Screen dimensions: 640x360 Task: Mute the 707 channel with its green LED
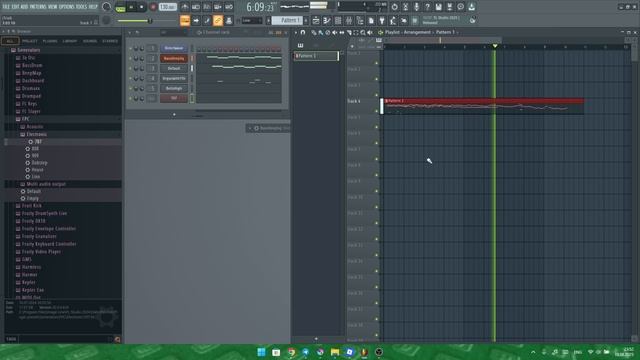click(x=131, y=98)
